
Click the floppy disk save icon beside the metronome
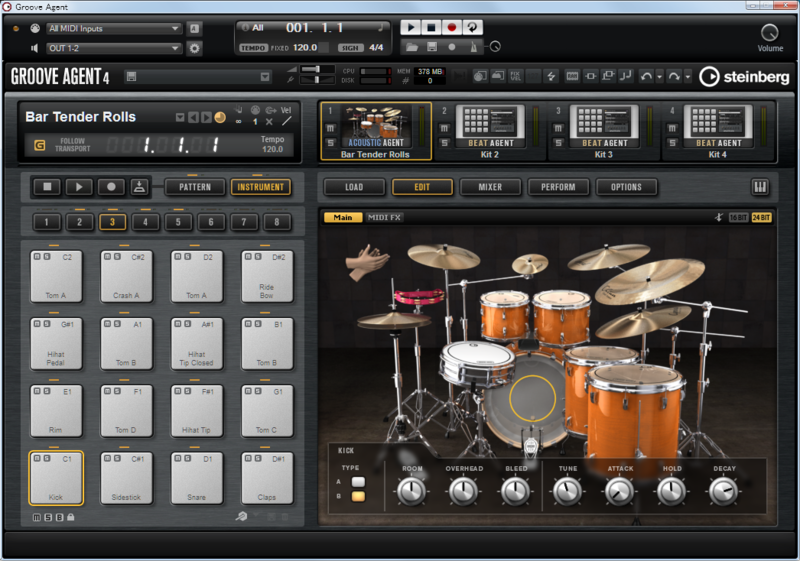point(432,47)
